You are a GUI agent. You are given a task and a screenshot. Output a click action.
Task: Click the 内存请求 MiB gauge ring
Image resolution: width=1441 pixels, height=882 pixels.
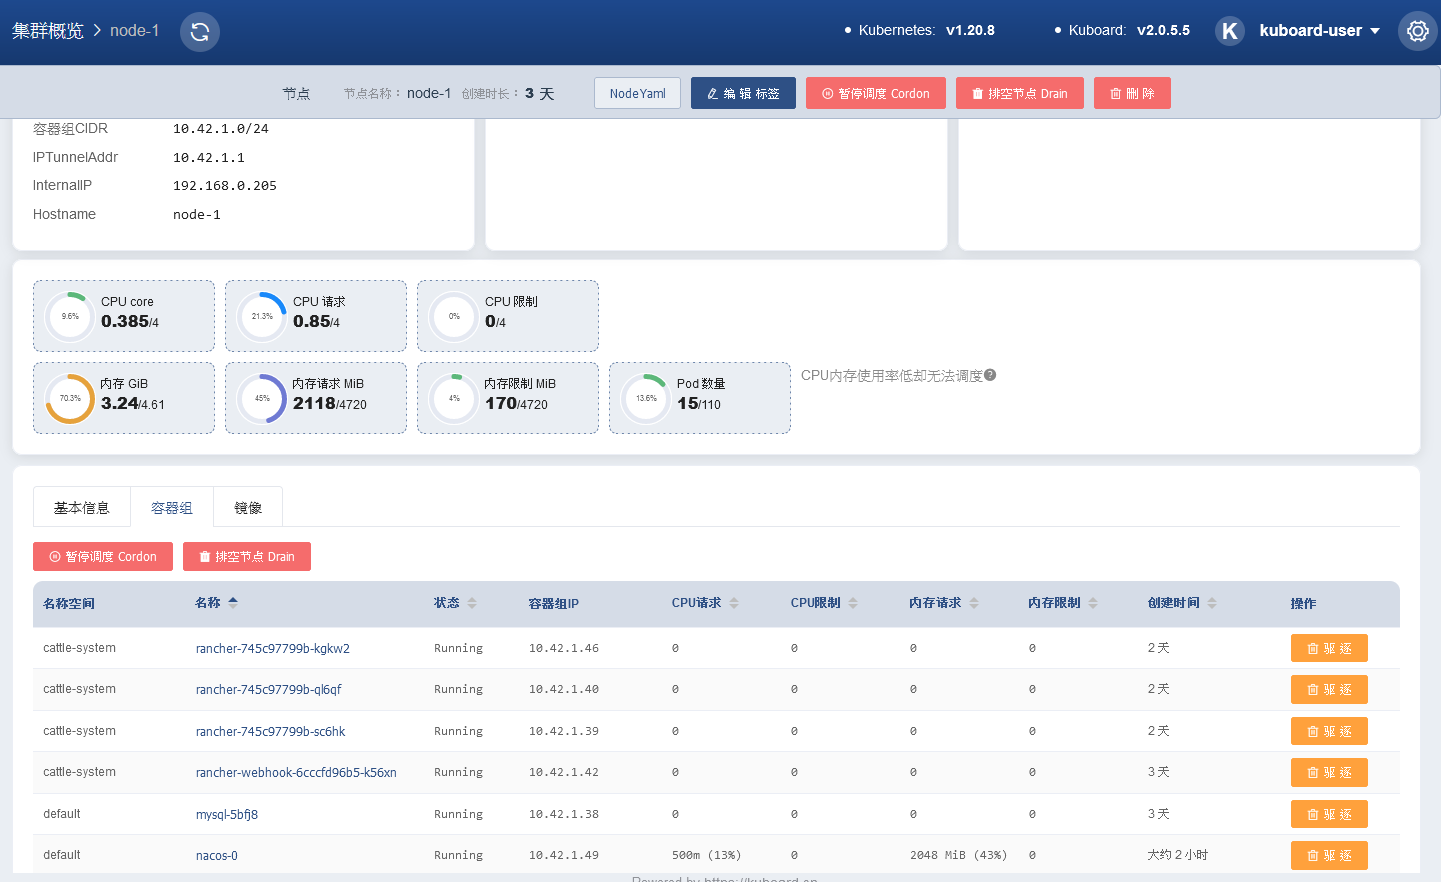pyautogui.click(x=262, y=398)
